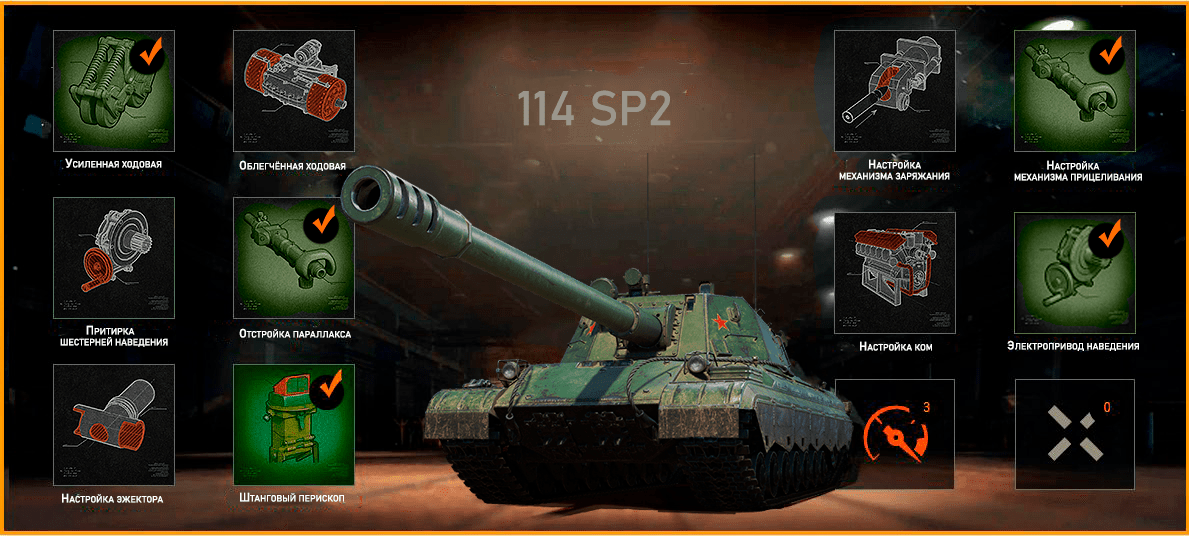Open the crossed-marks slot showing 0

click(1075, 434)
